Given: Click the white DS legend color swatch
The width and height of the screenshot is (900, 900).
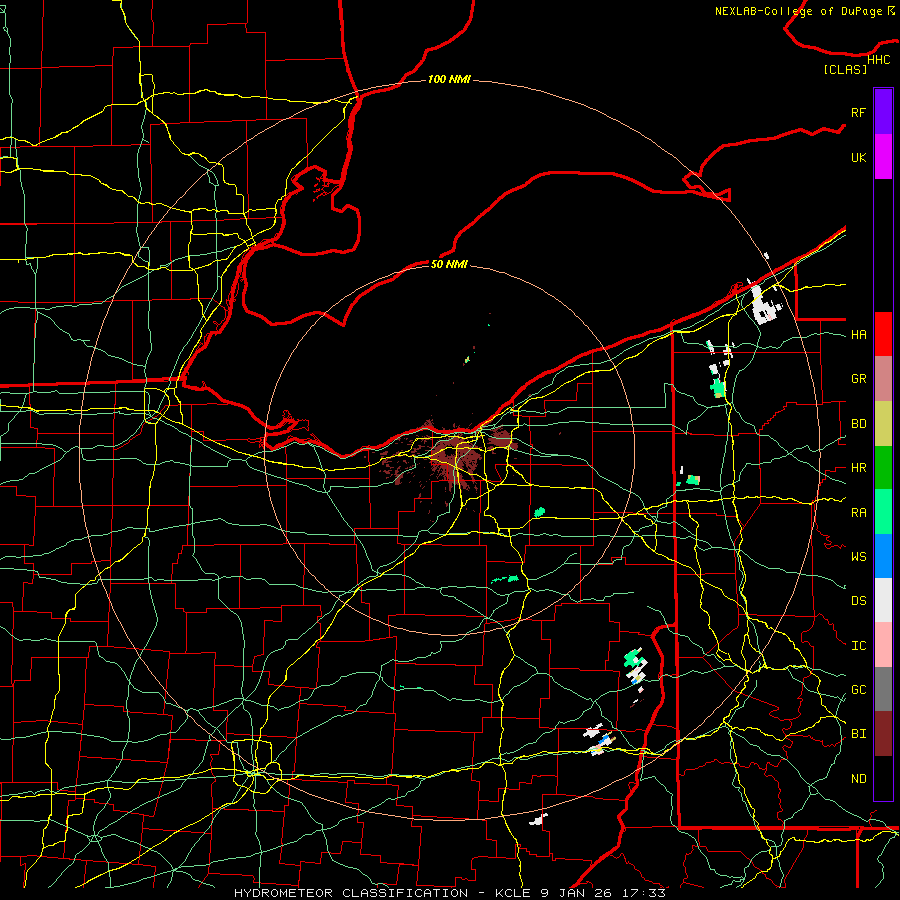Looking at the screenshot, I should click(883, 600).
